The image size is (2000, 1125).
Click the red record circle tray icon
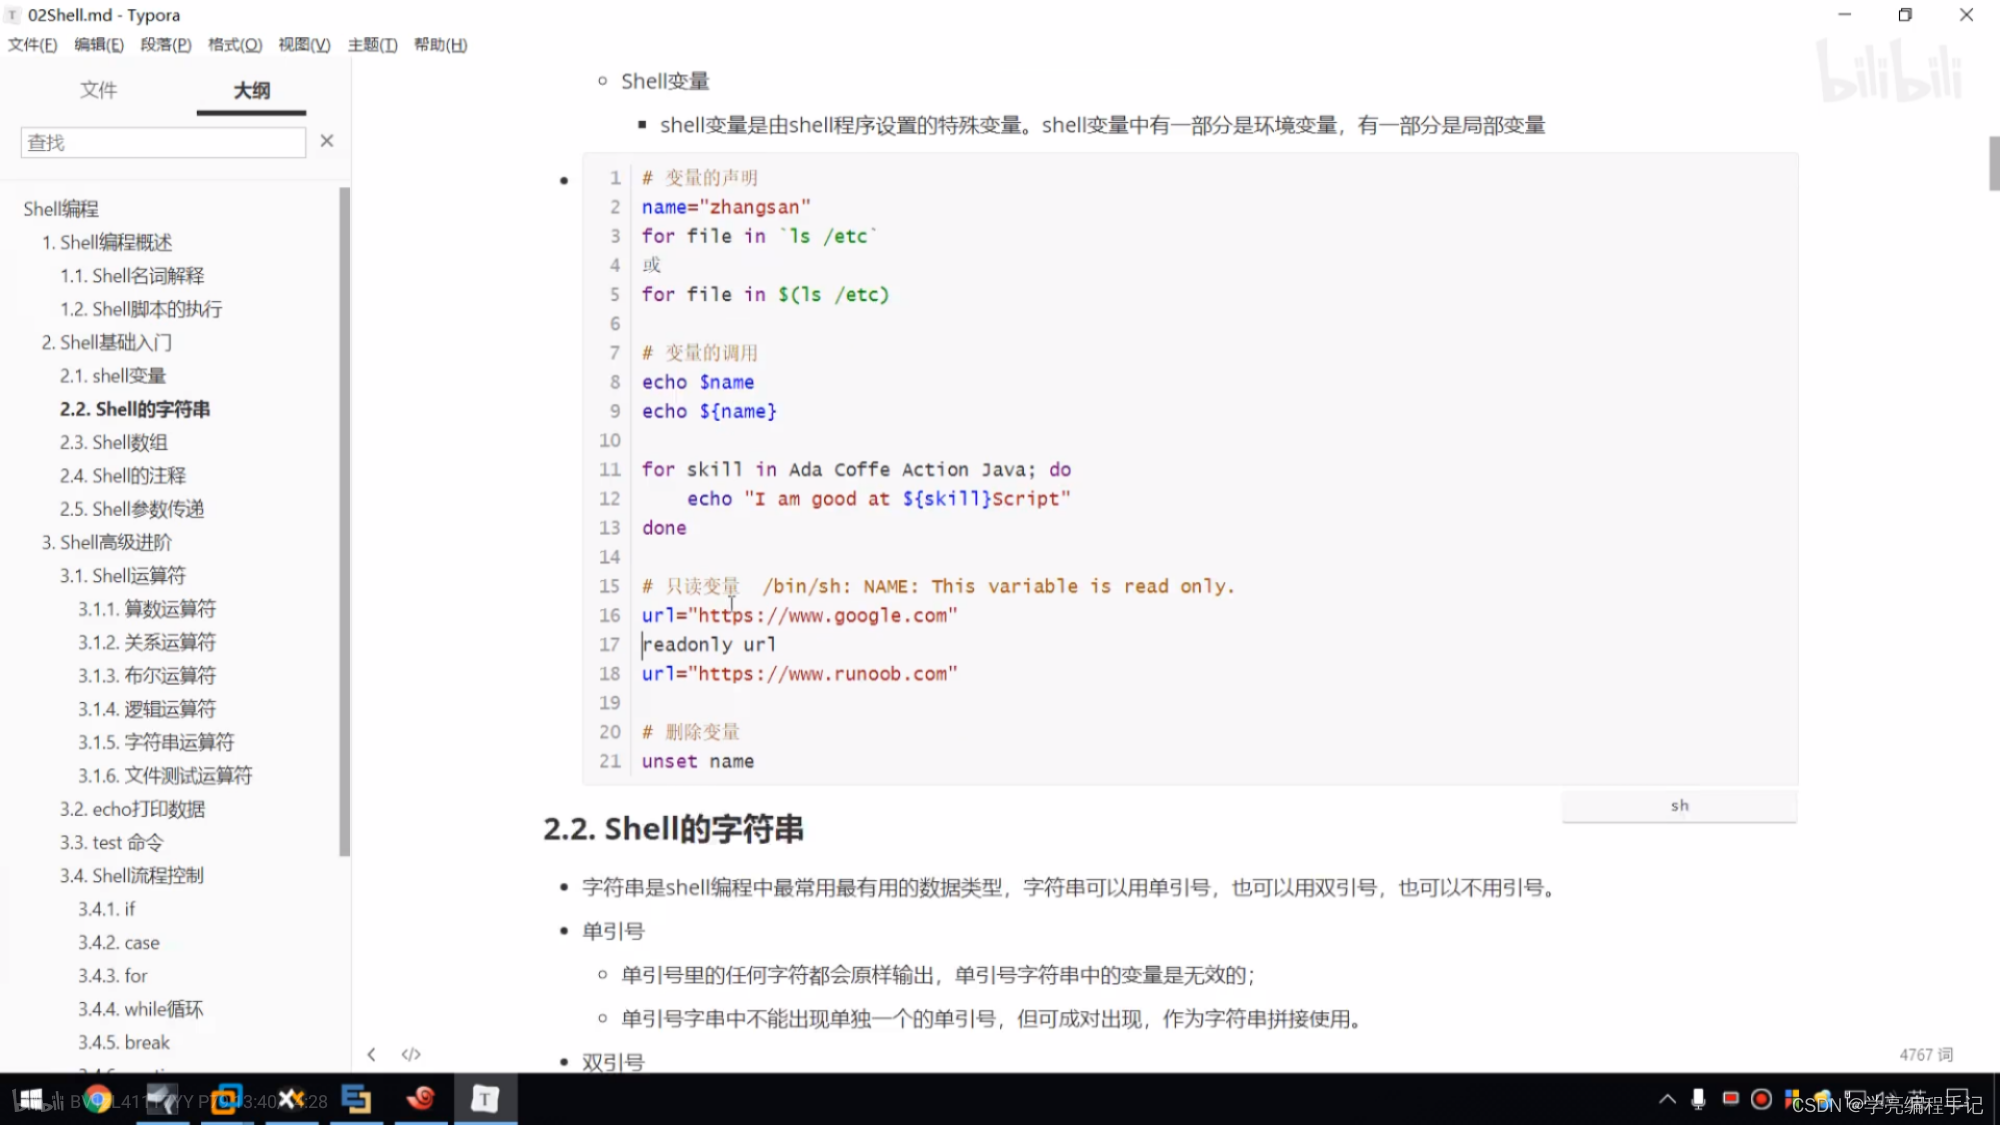click(1762, 1100)
